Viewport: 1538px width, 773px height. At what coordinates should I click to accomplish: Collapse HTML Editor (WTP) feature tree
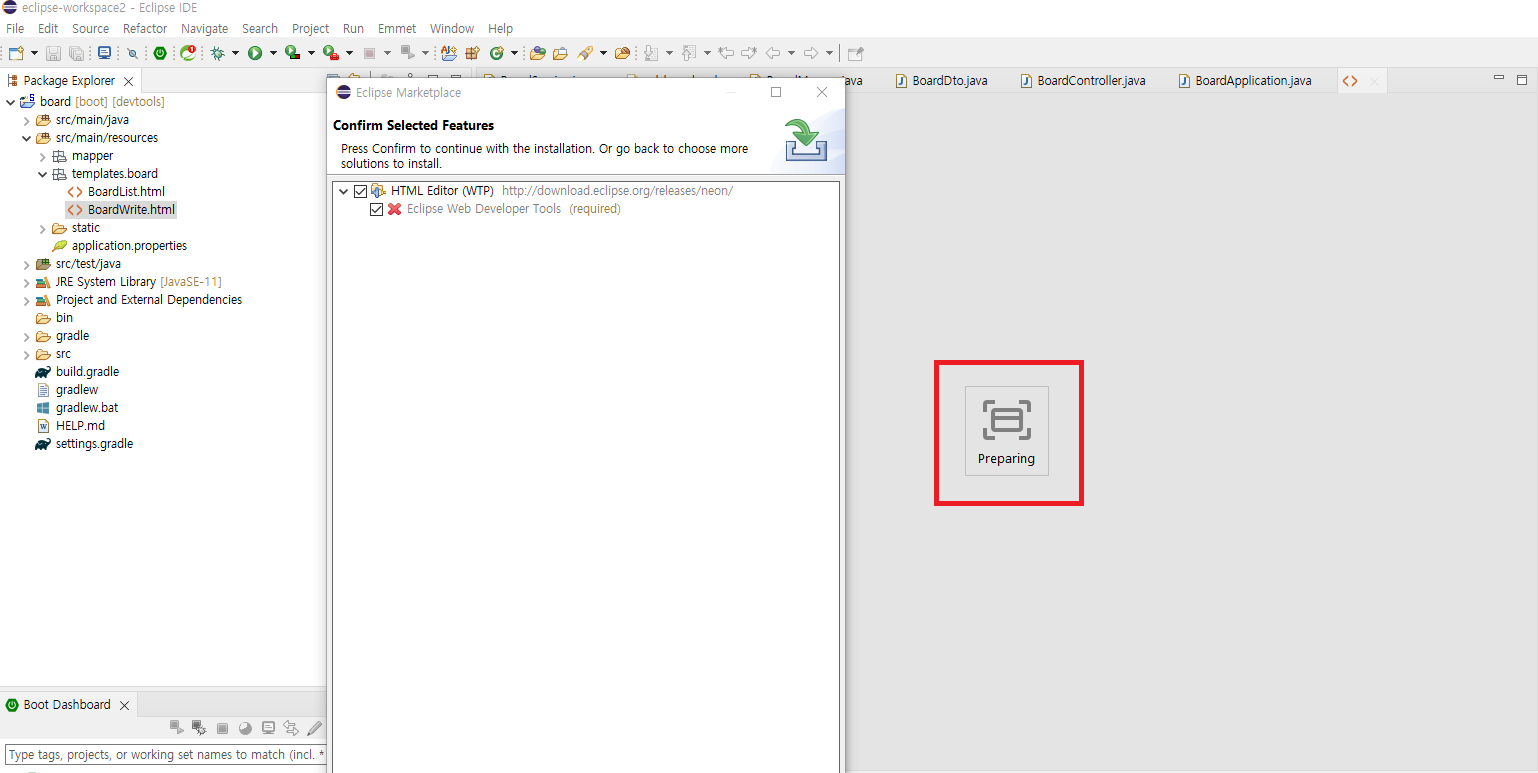click(x=344, y=191)
